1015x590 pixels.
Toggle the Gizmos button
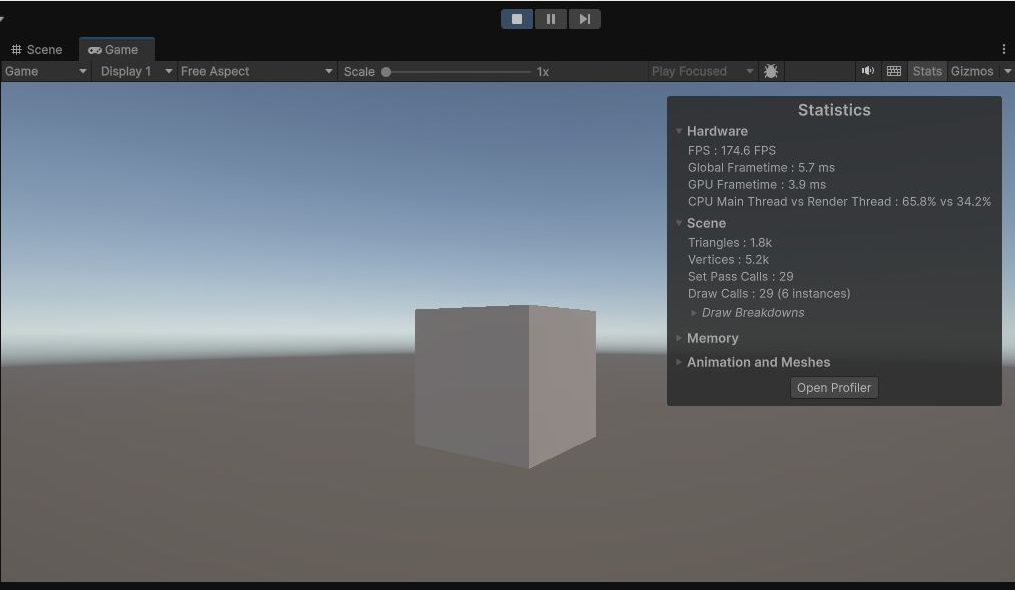pyautogui.click(x=972, y=71)
